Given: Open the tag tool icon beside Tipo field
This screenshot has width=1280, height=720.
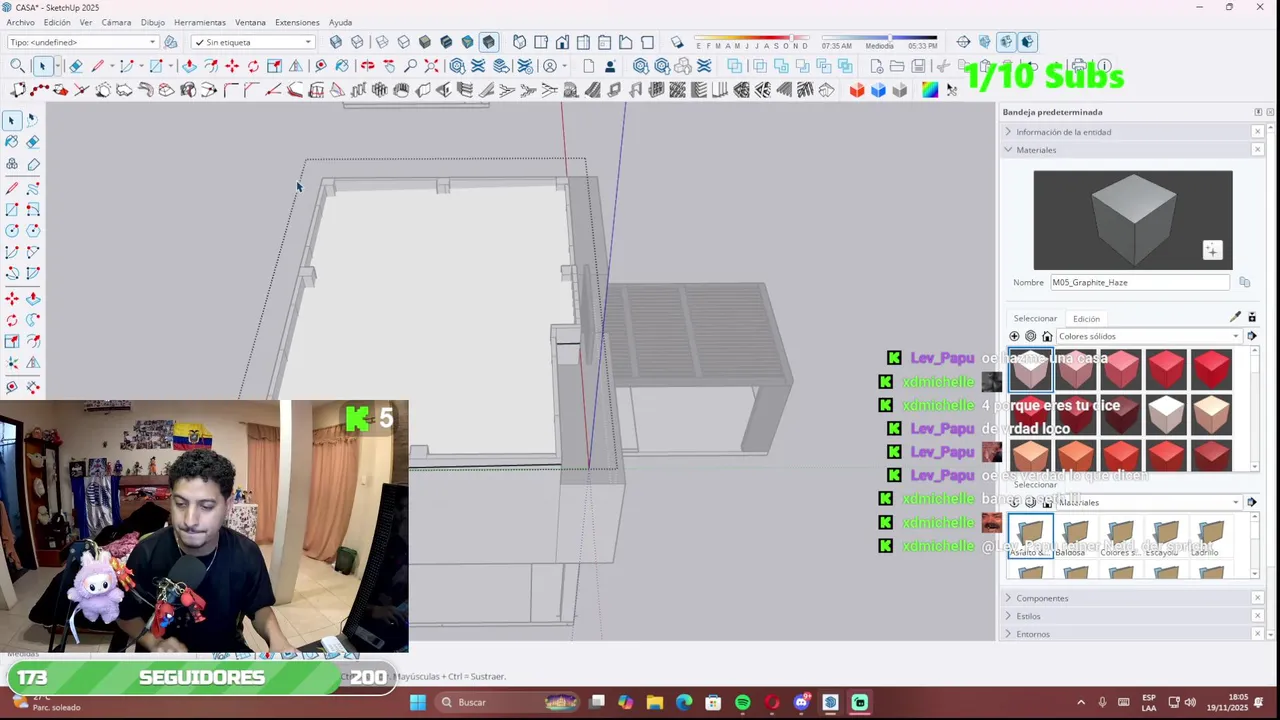Looking at the screenshot, I should (x=170, y=42).
